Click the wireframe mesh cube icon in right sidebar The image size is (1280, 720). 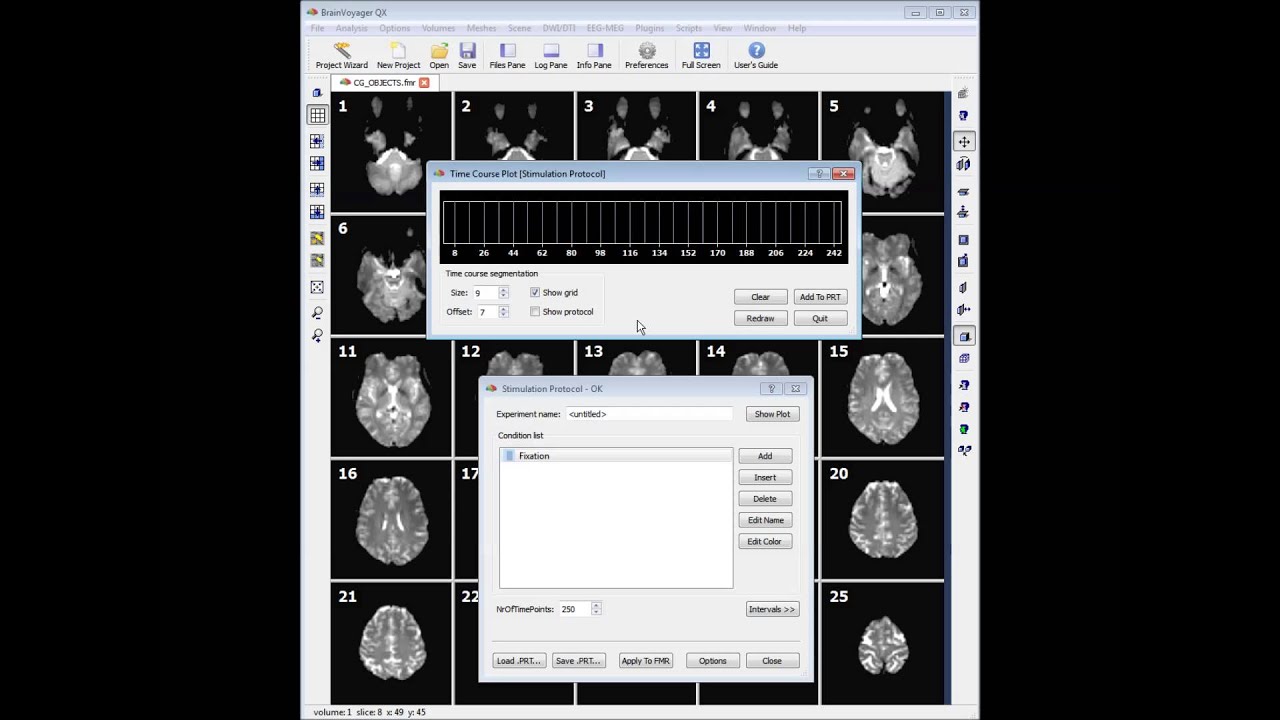click(x=964, y=359)
